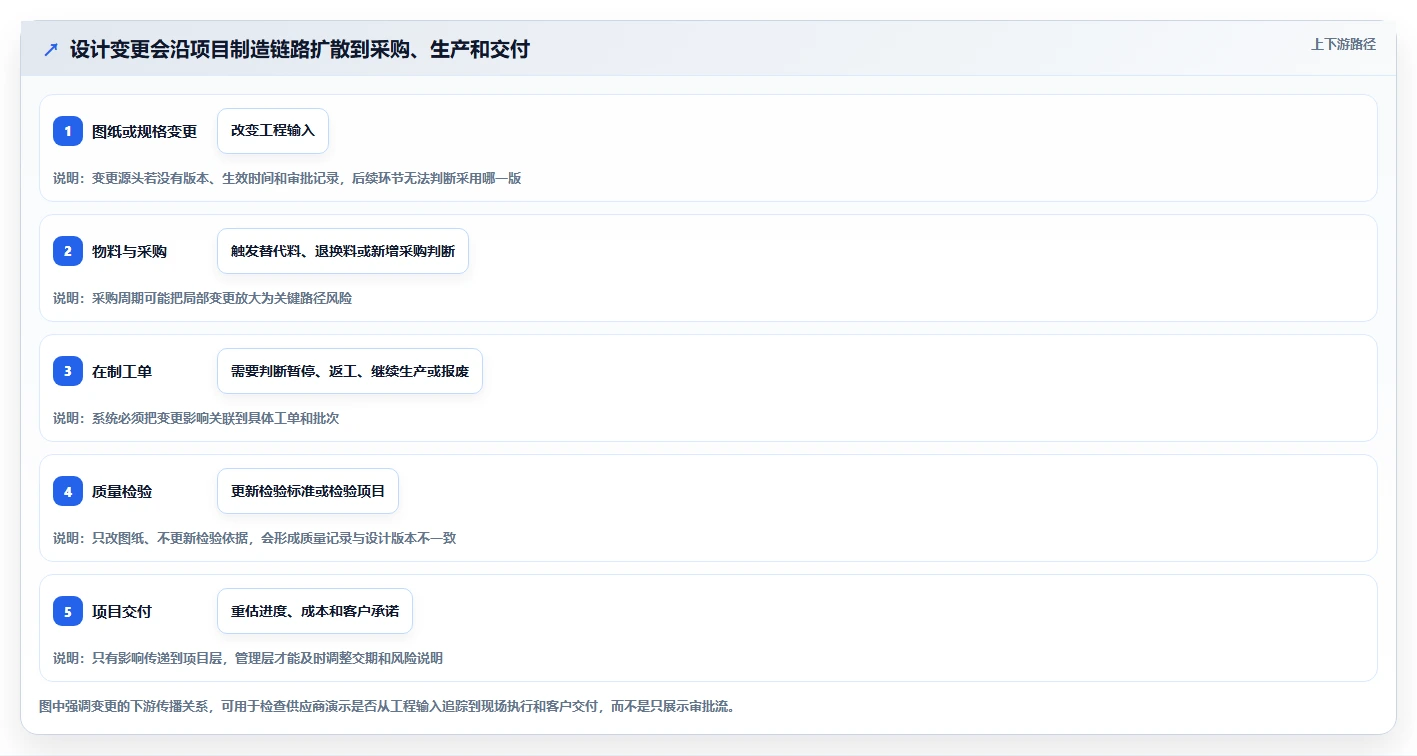
Task: Select the 改变工程输入 chip
Action: [x=273, y=131]
